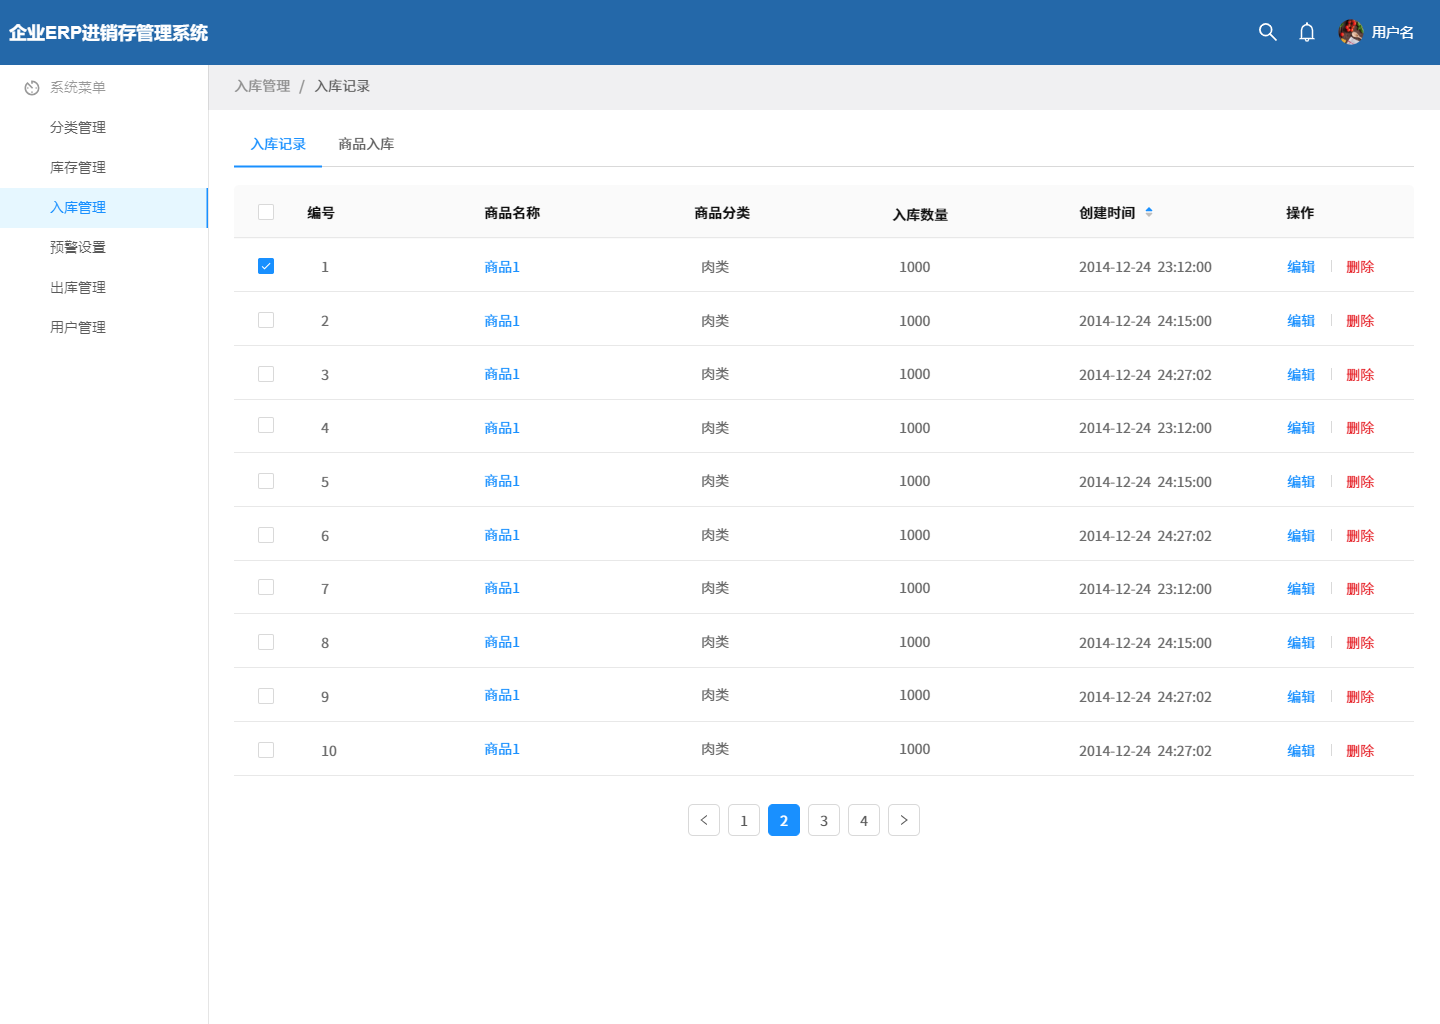Open 商品1 link in row 5

tap(502, 481)
